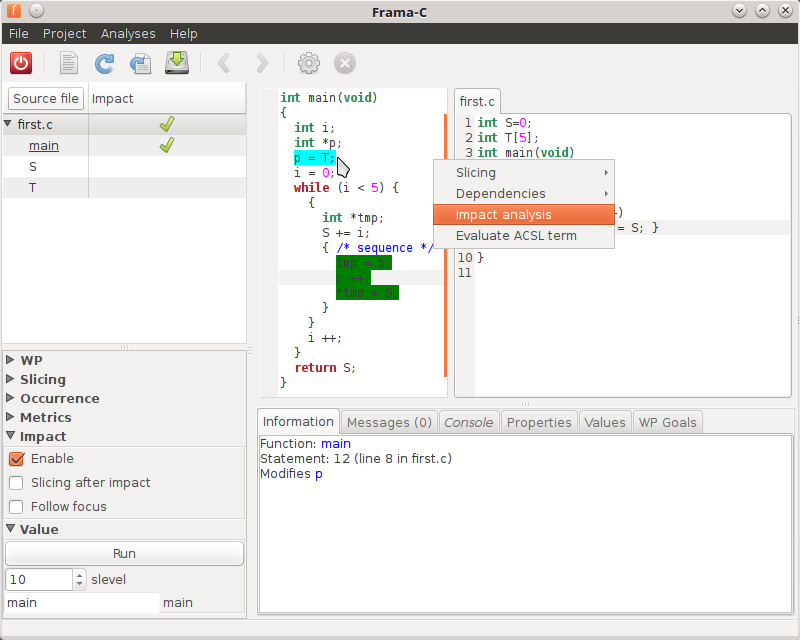Click the Frama-C orange window icon
Screen dimensions: 800x640
pyautogui.click(x=14, y=10)
